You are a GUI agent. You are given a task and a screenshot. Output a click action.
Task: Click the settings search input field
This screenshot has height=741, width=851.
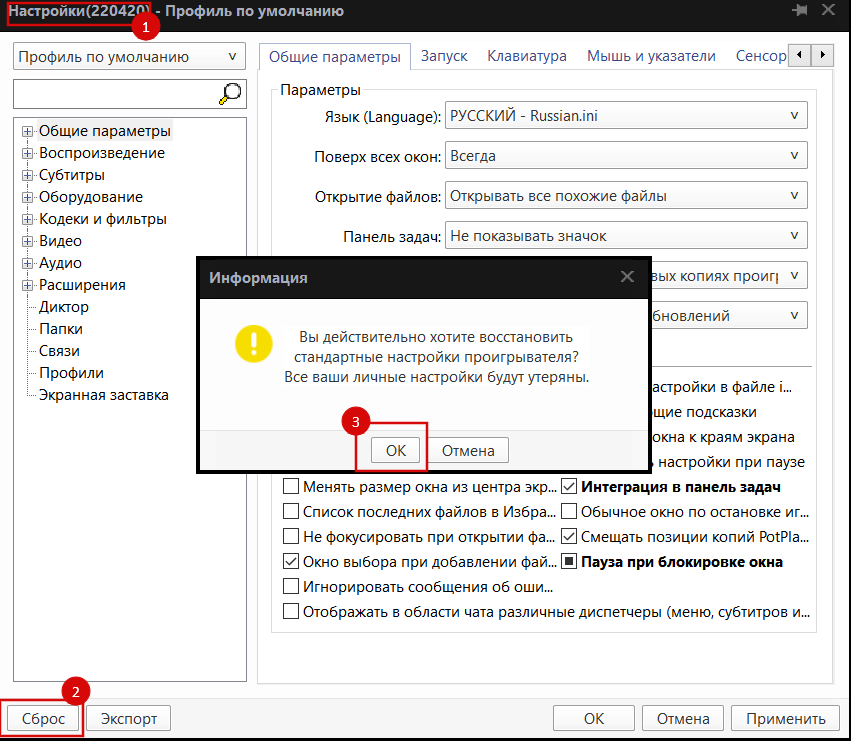tap(115, 94)
